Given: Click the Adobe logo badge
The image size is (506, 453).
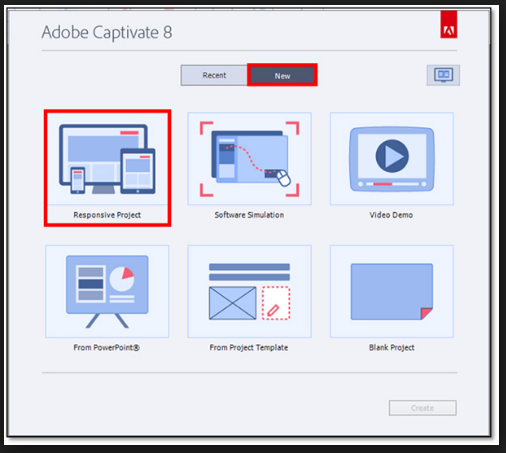Looking at the screenshot, I should coord(448,24).
